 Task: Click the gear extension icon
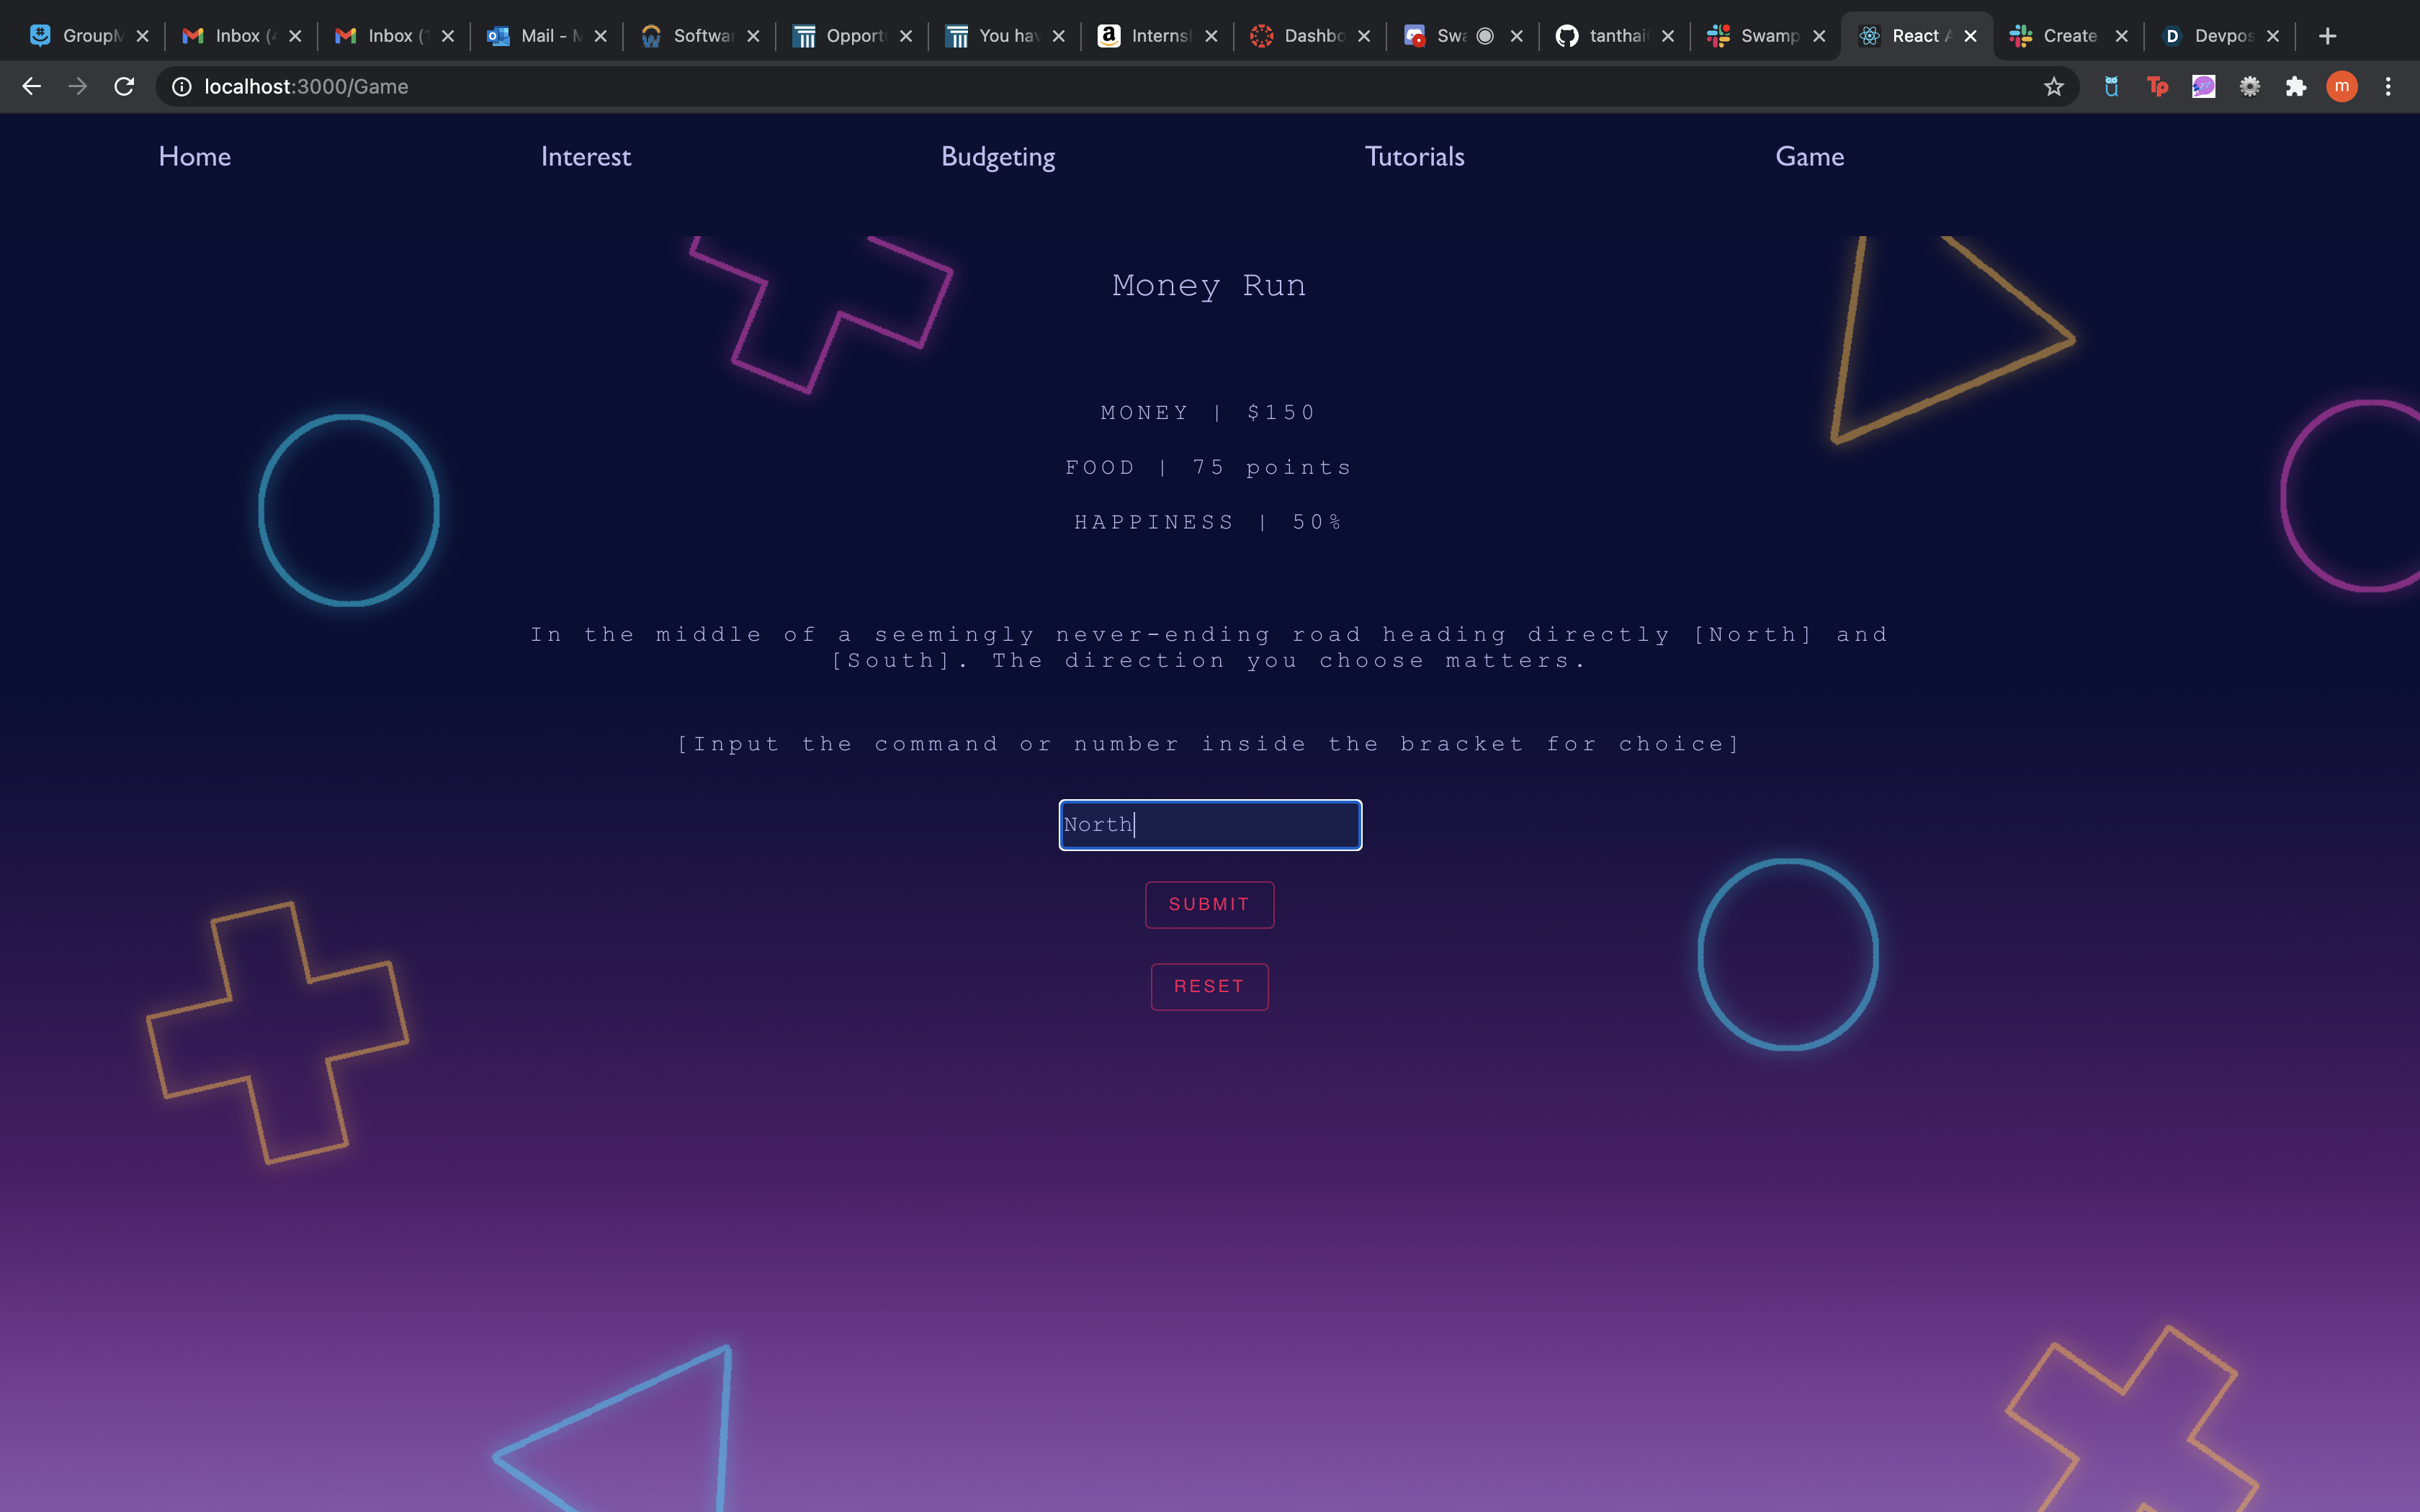tap(2250, 87)
